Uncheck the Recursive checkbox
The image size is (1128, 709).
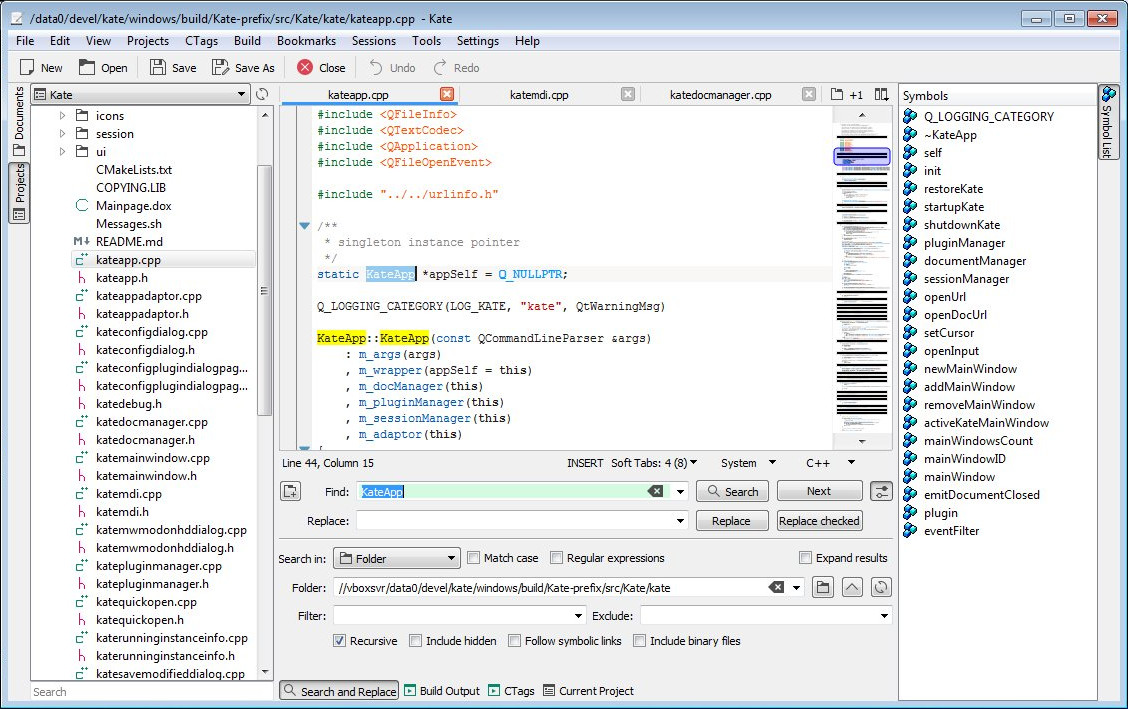(340, 641)
